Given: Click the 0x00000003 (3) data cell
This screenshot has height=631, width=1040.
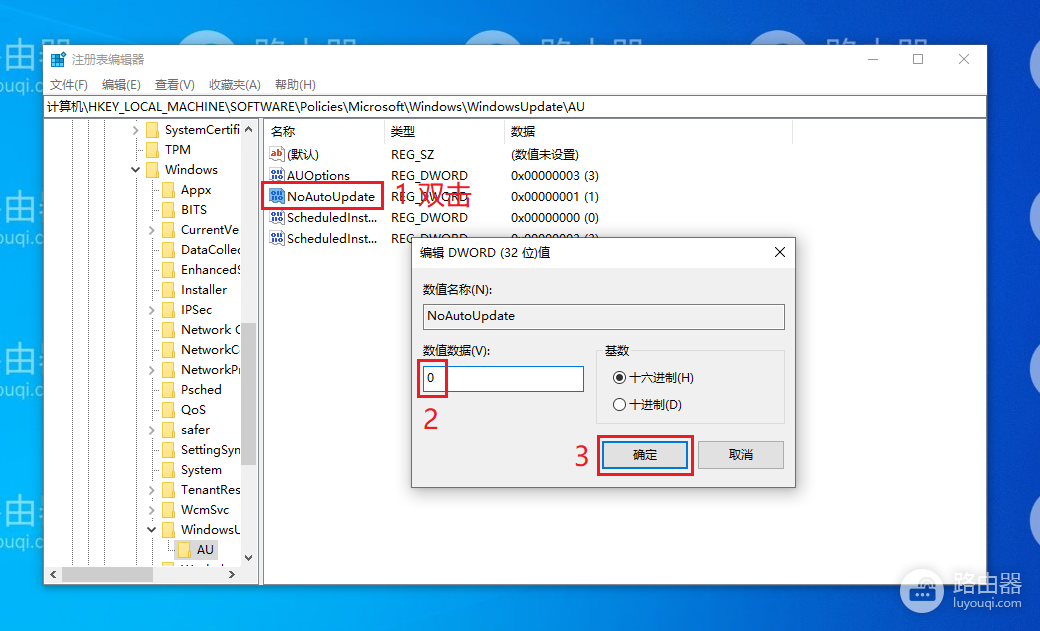Looking at the screenshot, I should [554, 175].
